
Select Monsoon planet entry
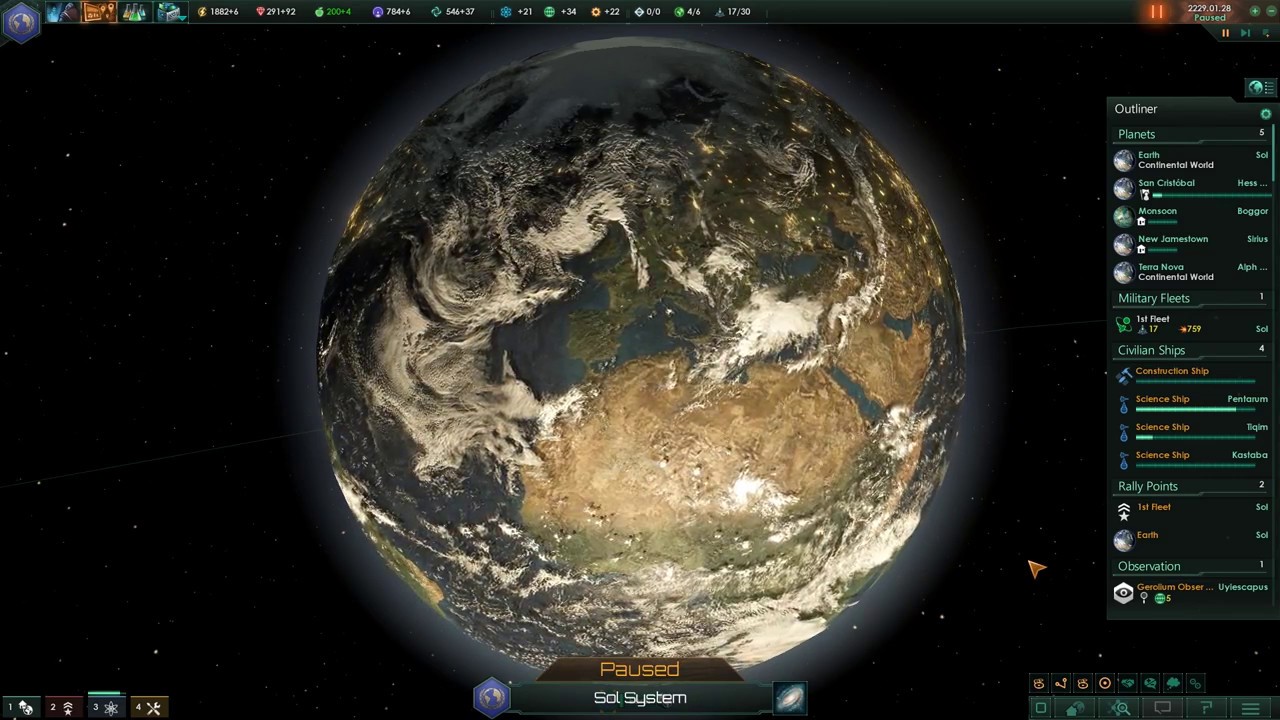(x=1191, y=216)
